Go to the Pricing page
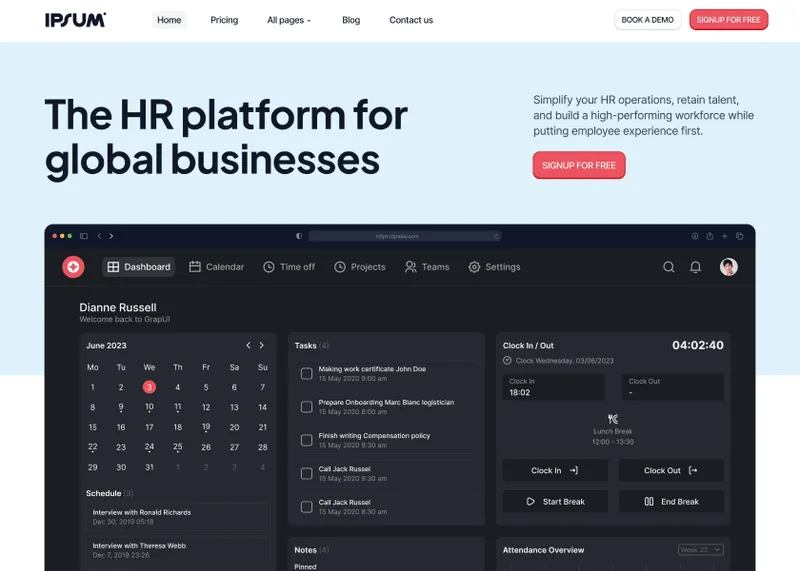 click(x=224, y=20)
